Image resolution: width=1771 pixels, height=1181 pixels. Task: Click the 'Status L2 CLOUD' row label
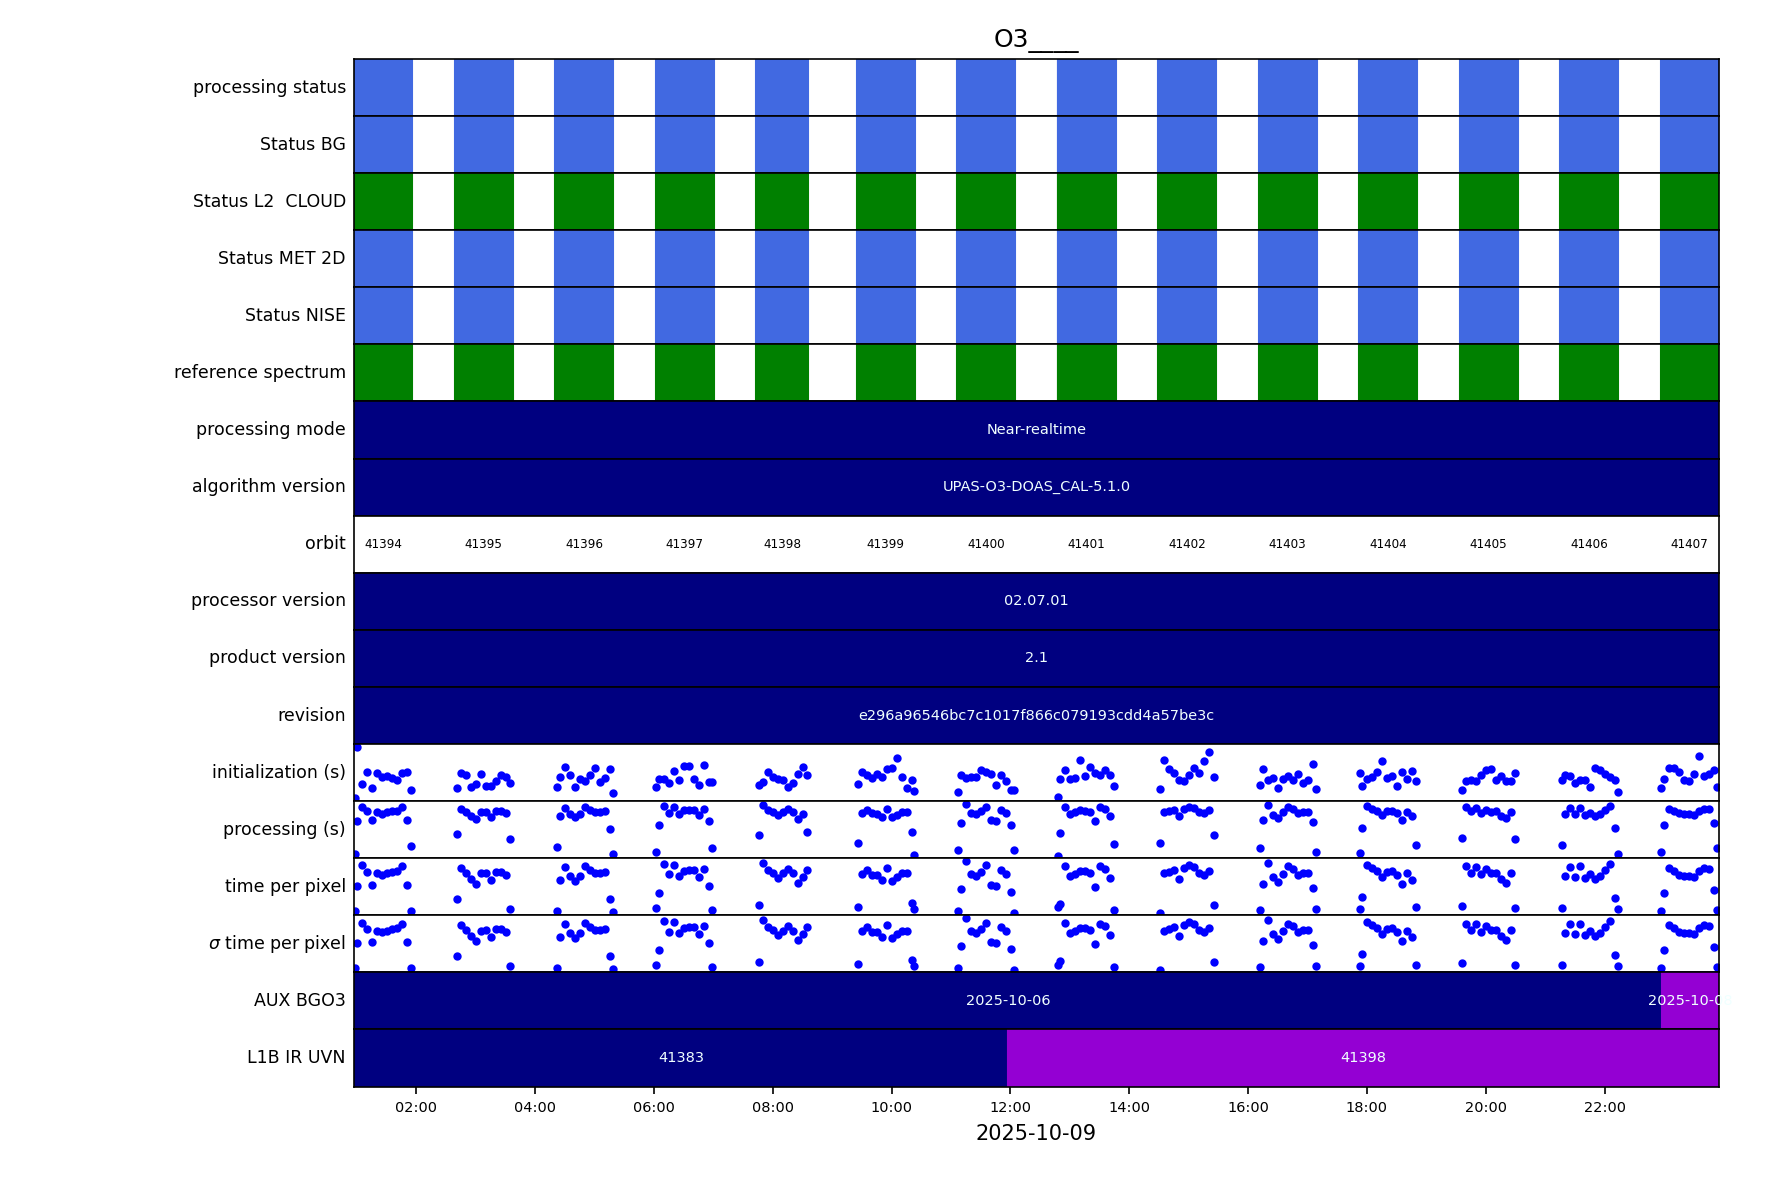269,202
